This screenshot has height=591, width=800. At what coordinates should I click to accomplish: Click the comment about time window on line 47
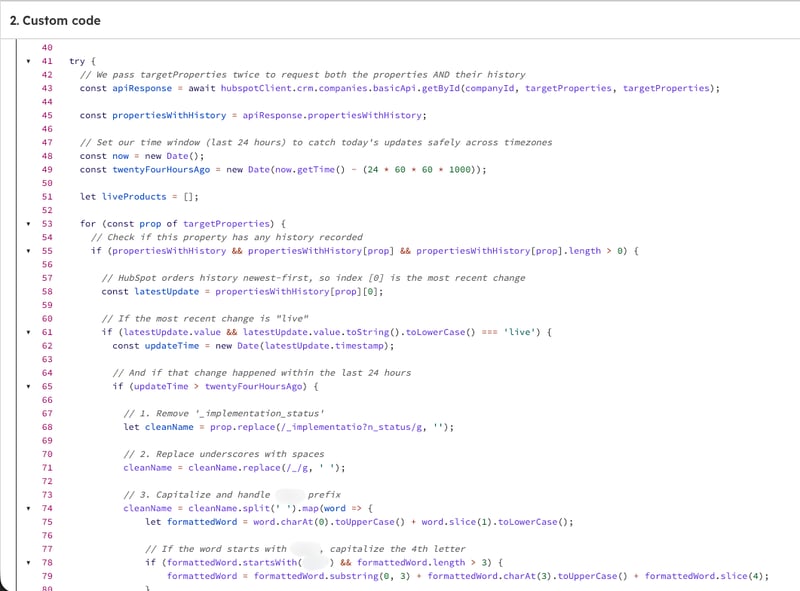pyautogui.click(x=316, y=142)
